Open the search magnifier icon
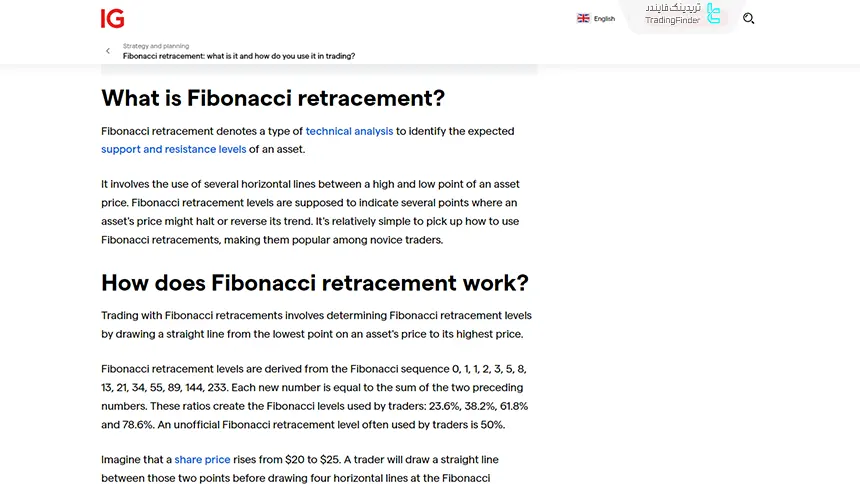 [x=749, y=18]
